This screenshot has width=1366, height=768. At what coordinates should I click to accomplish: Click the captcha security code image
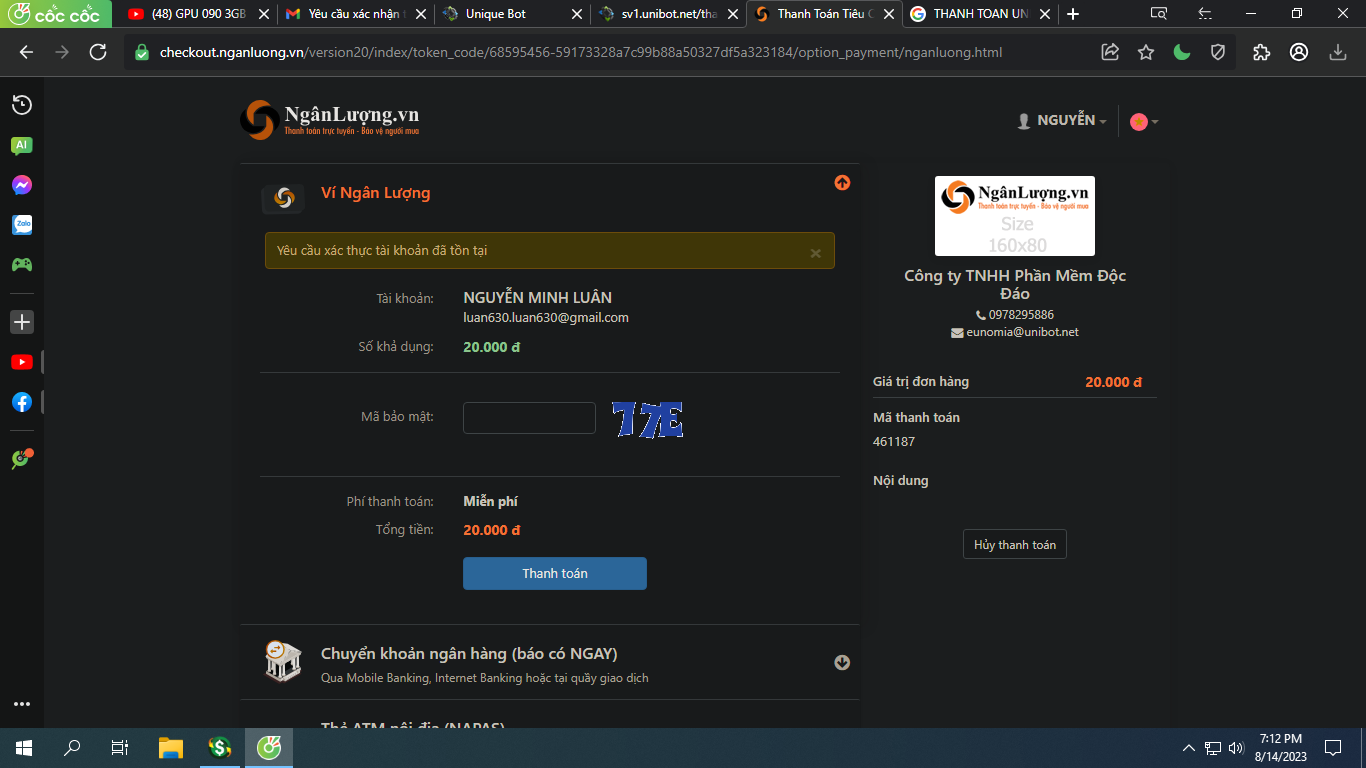point(648,419)
